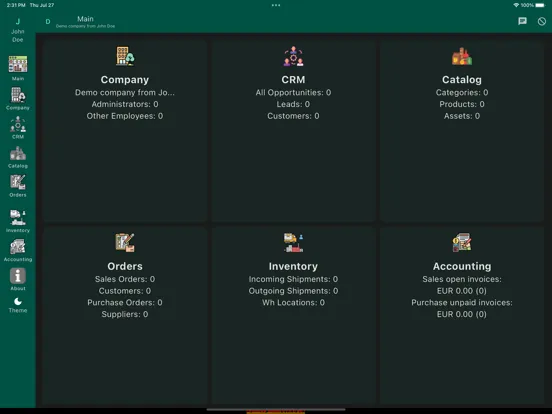Go to CRM in sidebar
This screenshot has width=552, height=414.
pyautogui.click(x=18, y=127)
